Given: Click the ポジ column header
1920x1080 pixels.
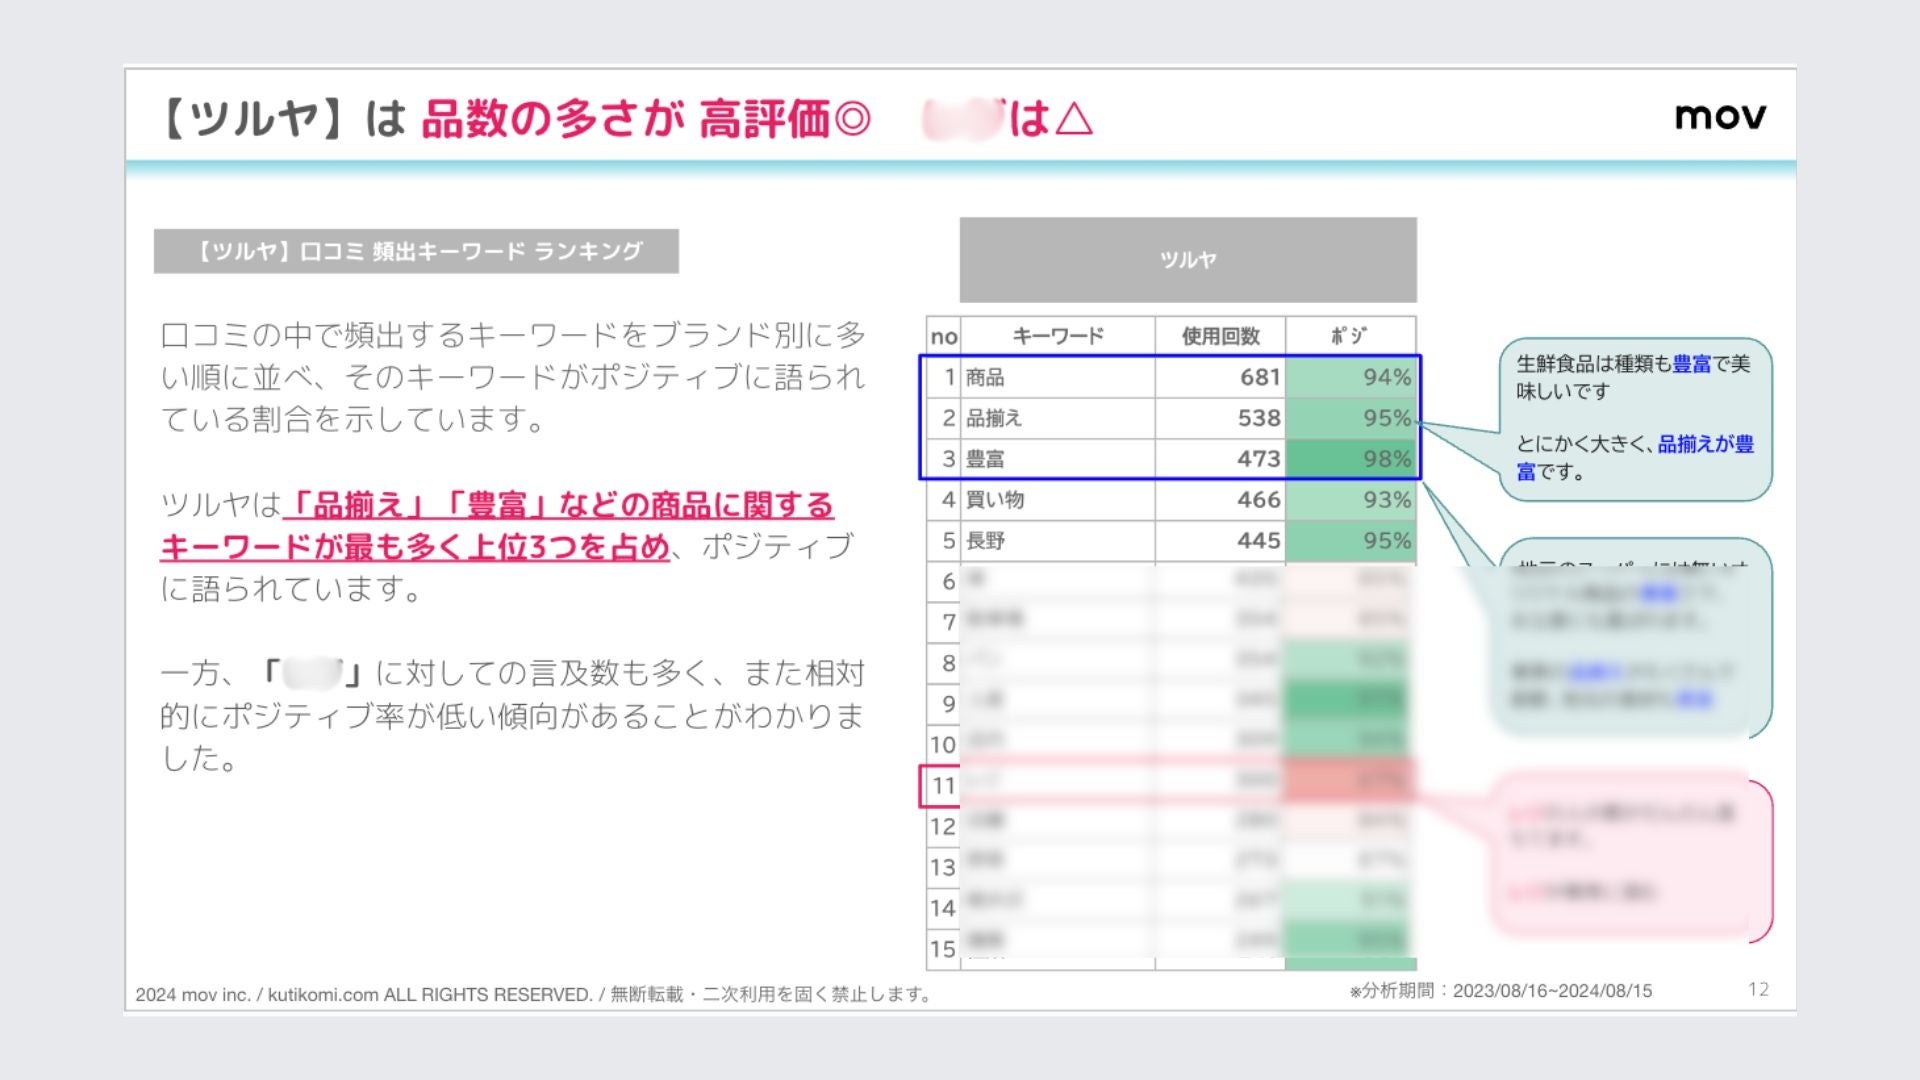Looking at the screenshot, I should (1349, 336).
